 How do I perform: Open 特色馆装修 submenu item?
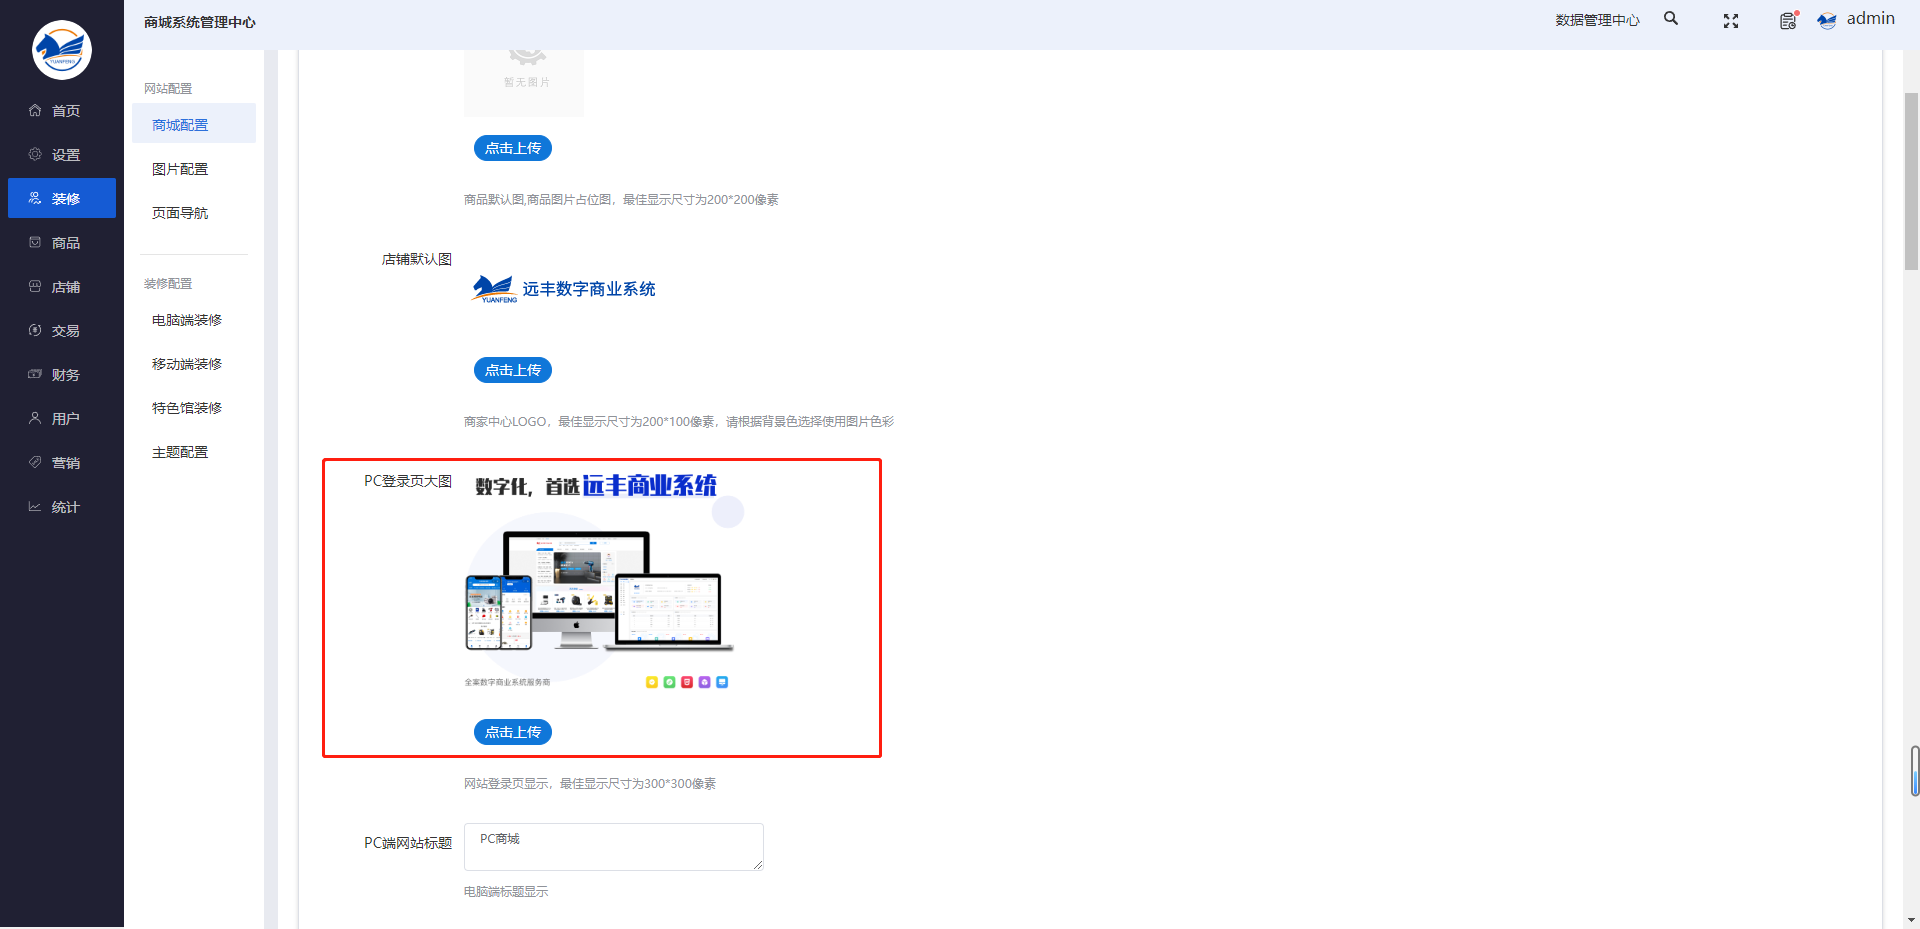(x=194, y=408)
